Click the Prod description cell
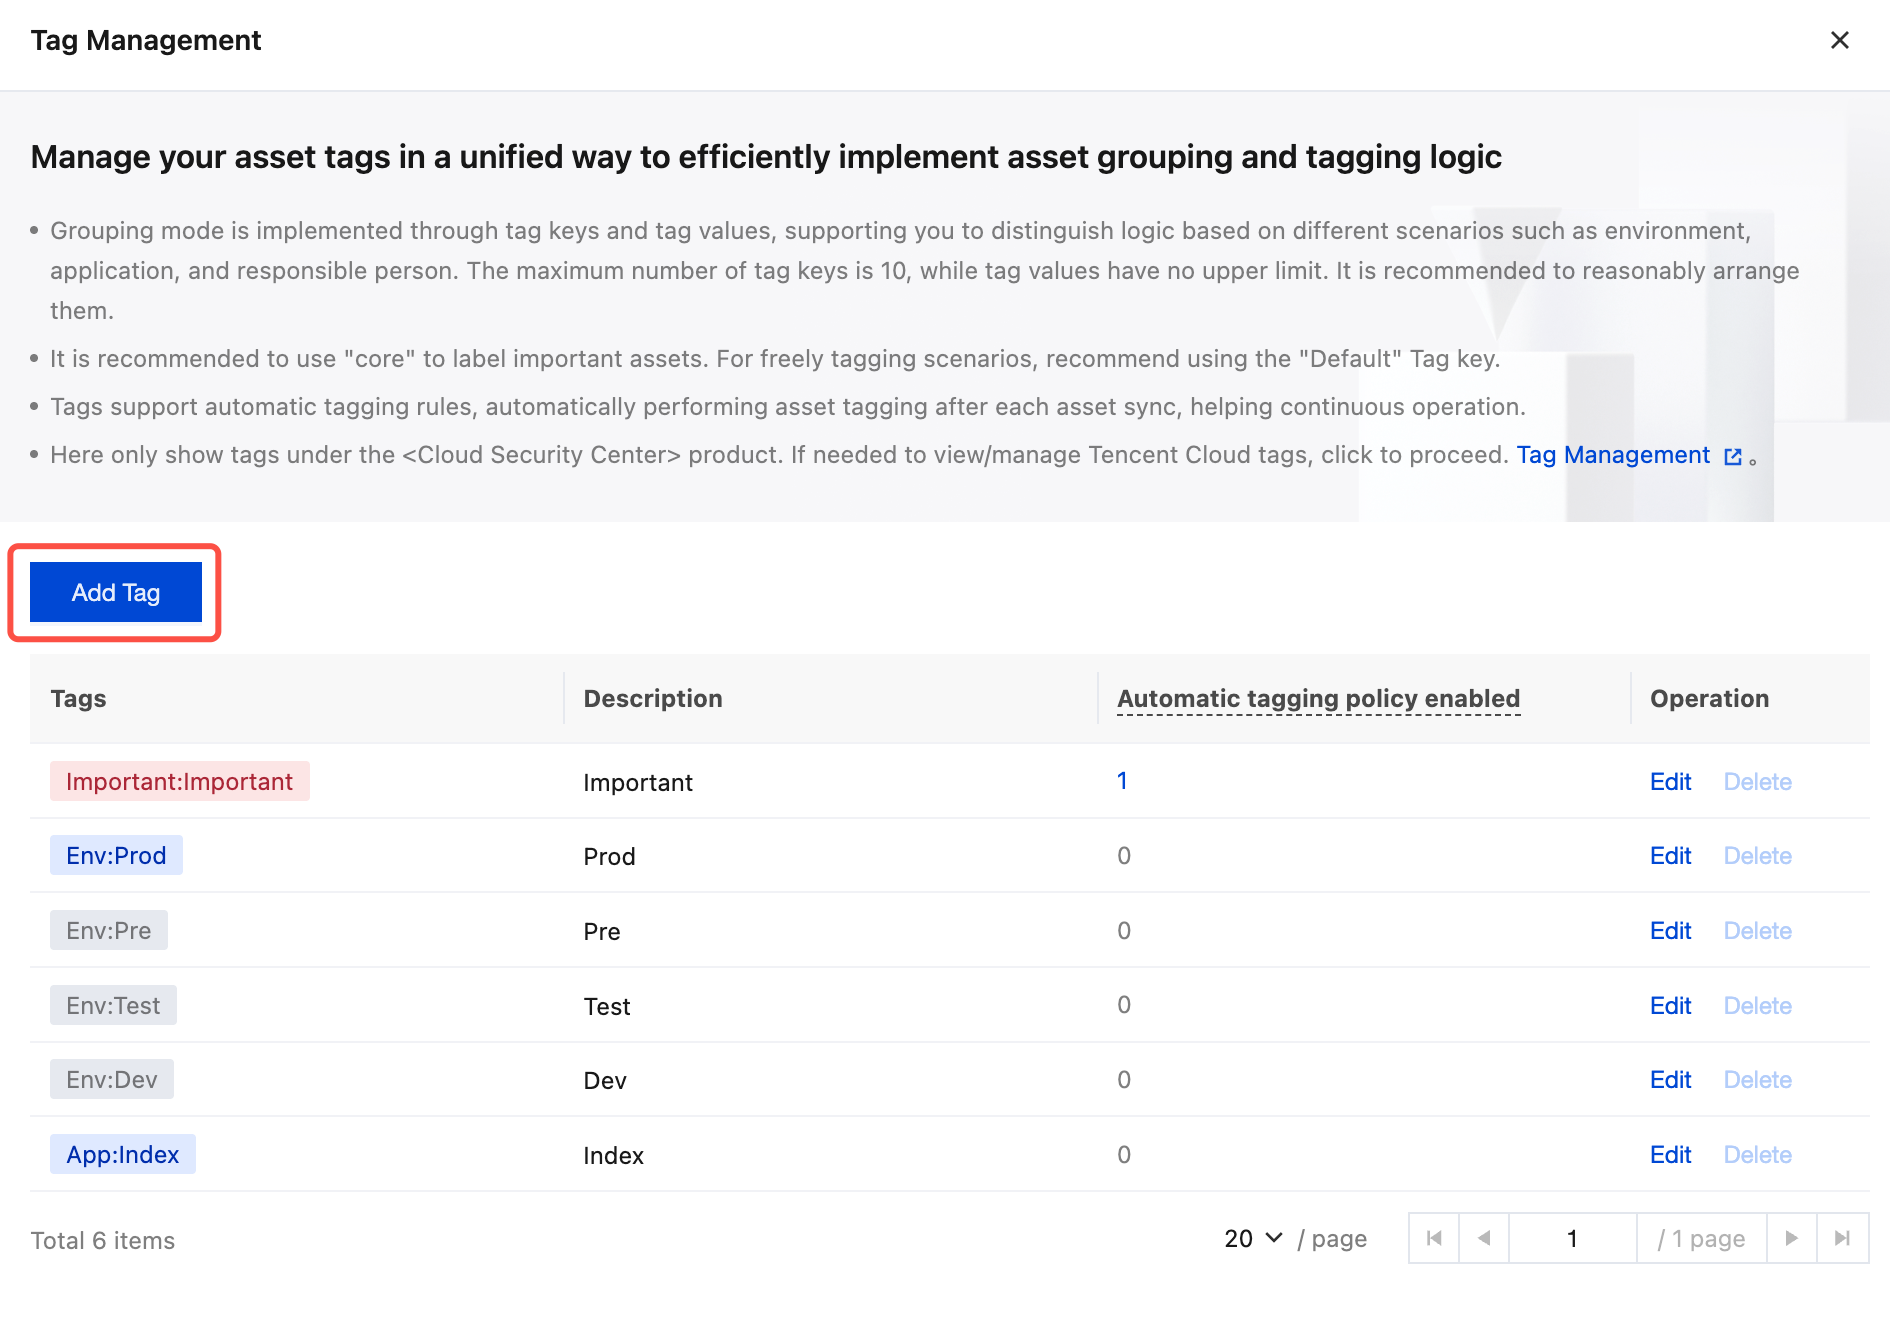 tap(609, 857)
